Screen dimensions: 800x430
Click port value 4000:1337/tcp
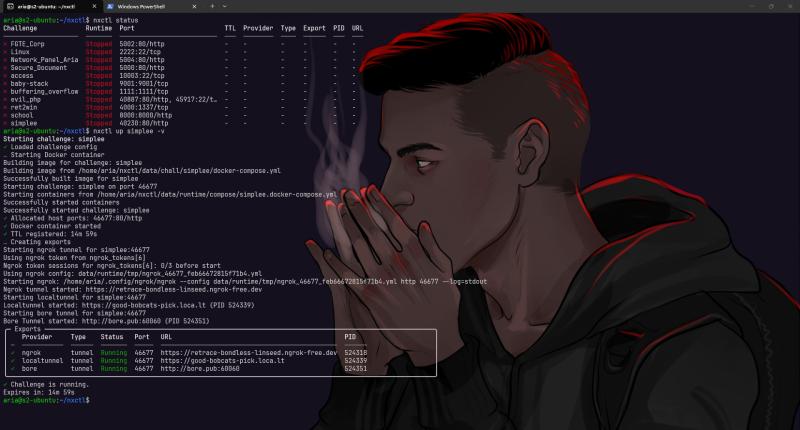tap(144, 107)
